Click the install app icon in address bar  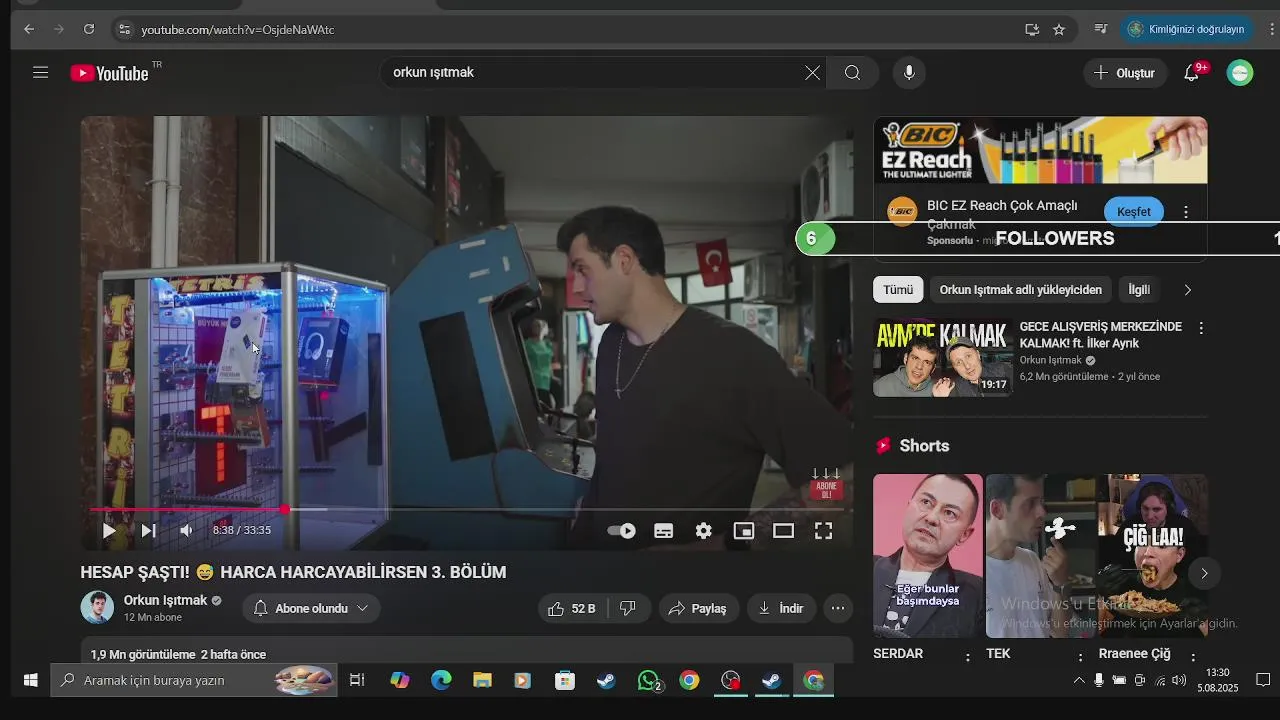pos(1032,29)
